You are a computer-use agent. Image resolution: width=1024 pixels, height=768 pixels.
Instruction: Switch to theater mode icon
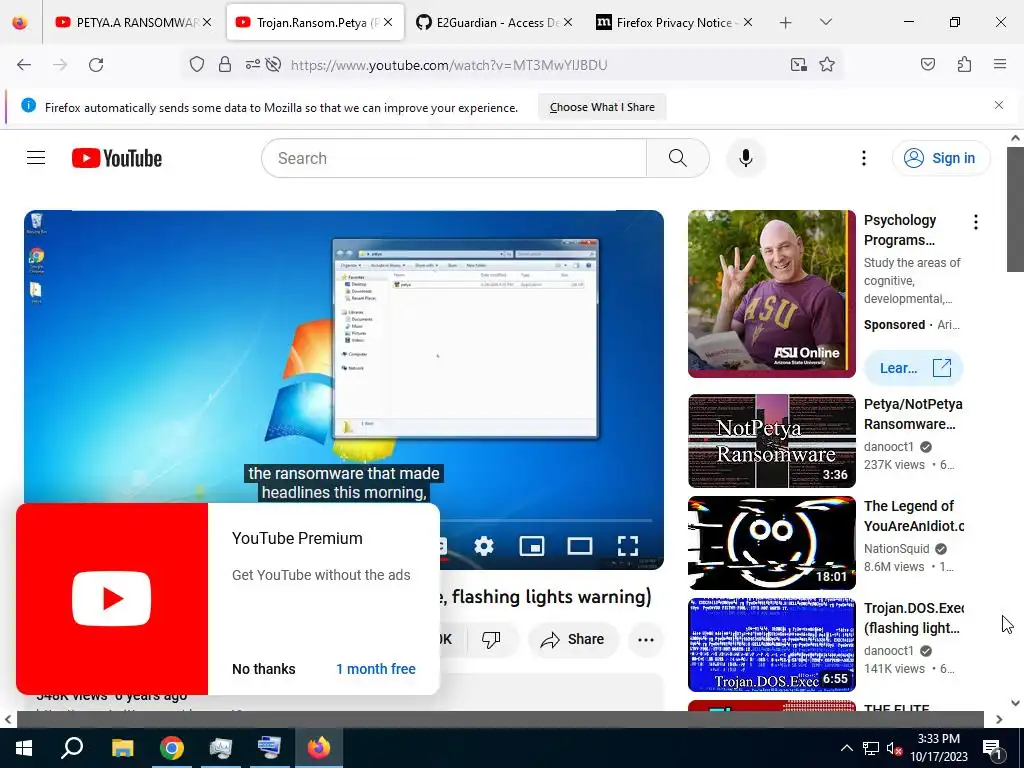[579, 545]
